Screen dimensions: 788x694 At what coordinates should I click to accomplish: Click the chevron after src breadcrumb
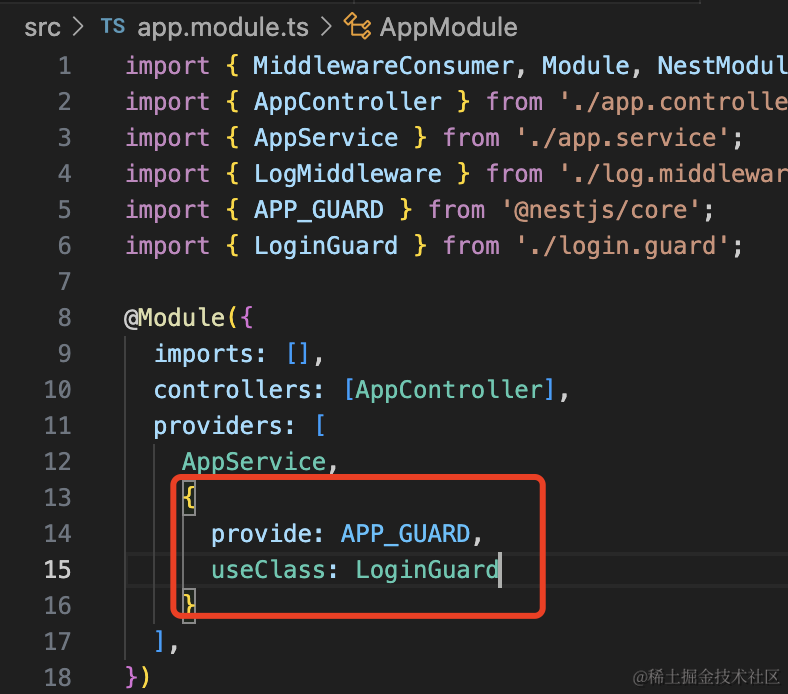coord(80,27)
